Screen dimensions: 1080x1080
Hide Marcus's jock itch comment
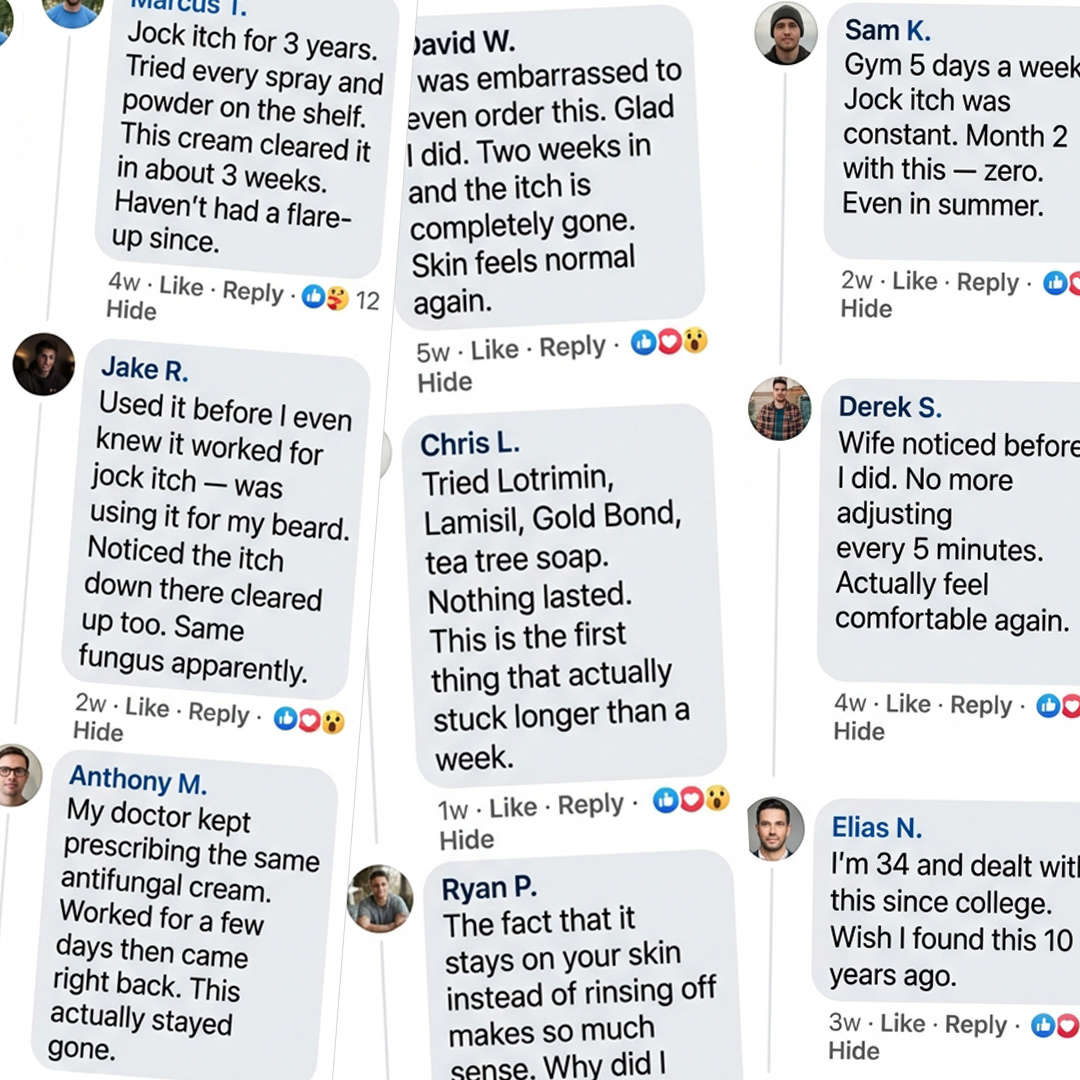click(x=131, y=310)
